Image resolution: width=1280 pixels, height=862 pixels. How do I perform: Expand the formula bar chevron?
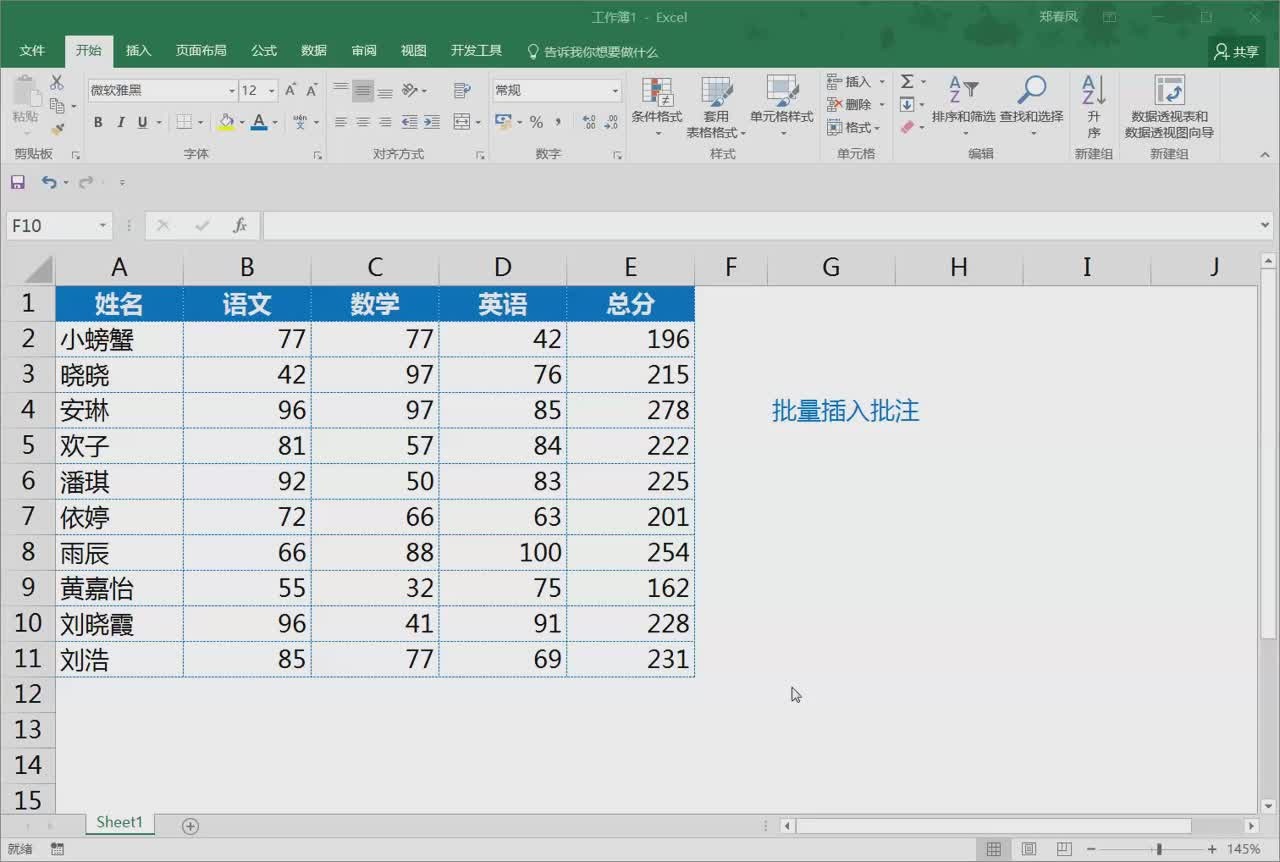coord(1265,226)
